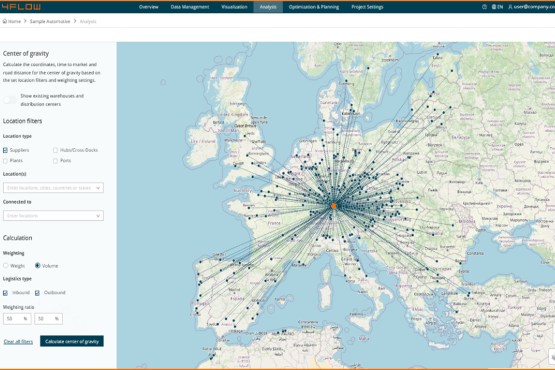The height and width of the screenshot is (370, 555).
Task: Open Optimization & Planning menu
Action: pos(314,7)
